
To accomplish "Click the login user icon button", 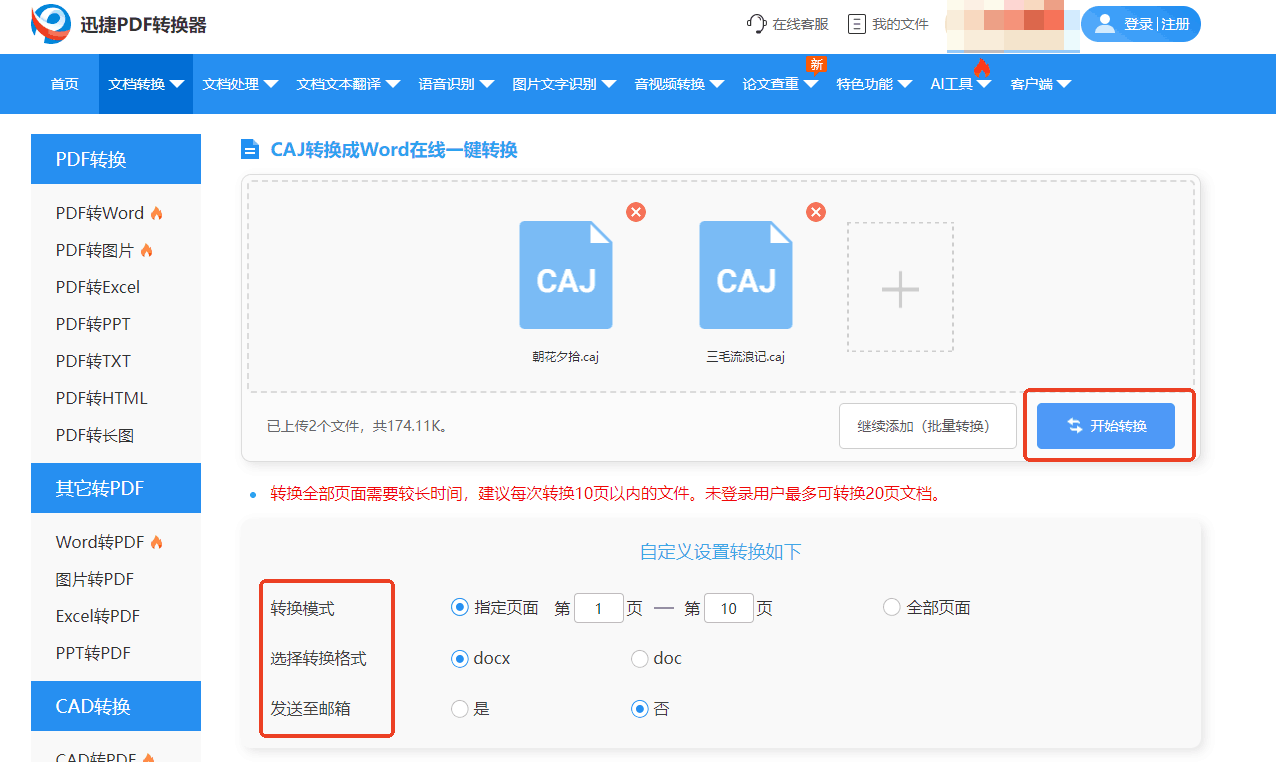I will coord(1104,23).
